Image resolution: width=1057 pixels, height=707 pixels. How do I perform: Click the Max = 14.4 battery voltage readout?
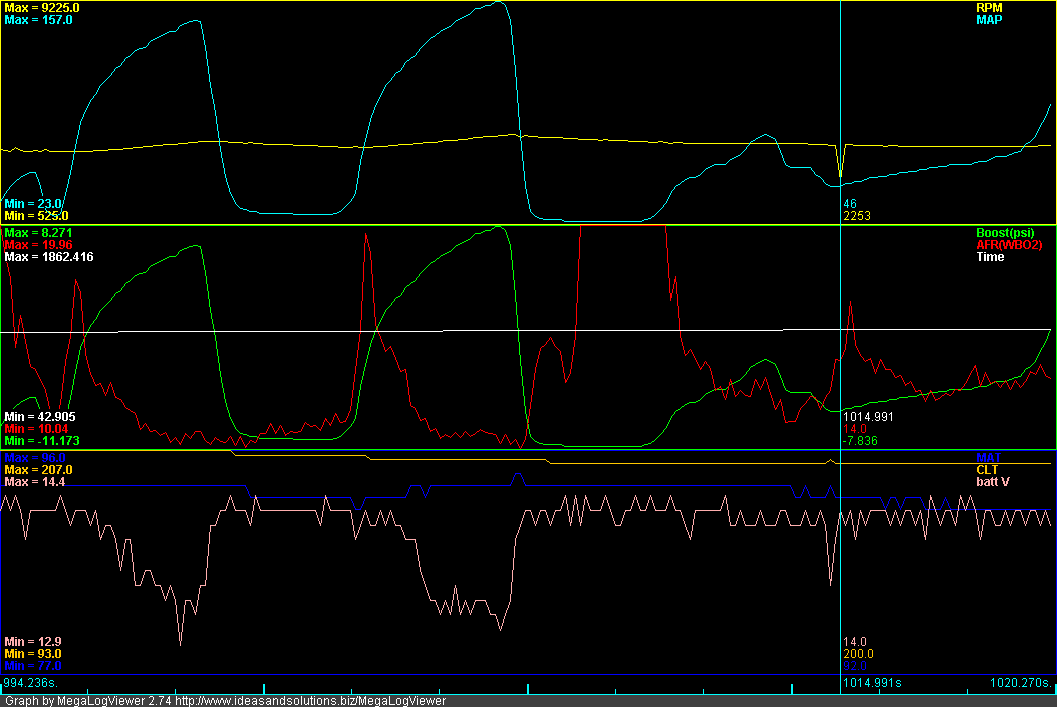35,482
